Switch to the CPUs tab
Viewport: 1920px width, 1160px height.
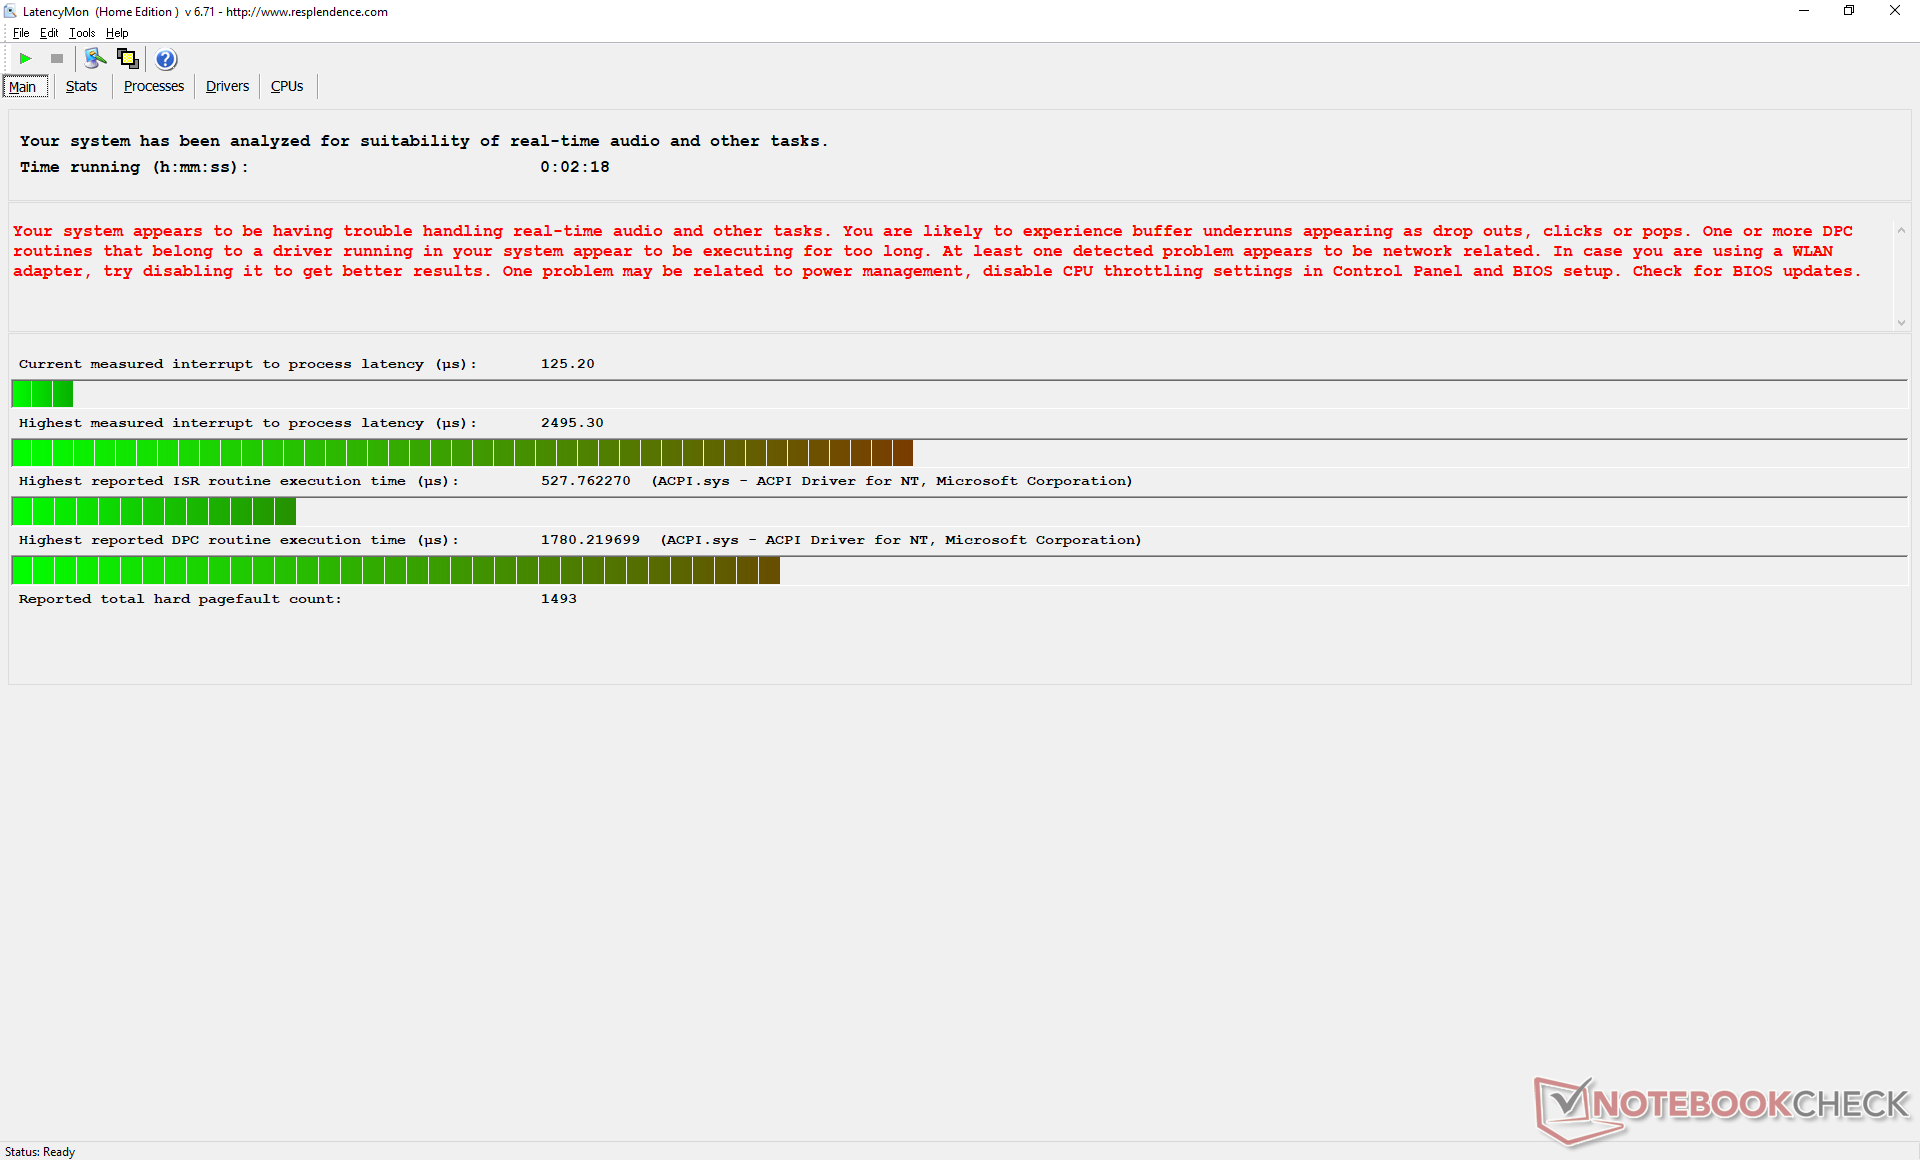coord(287,86)
